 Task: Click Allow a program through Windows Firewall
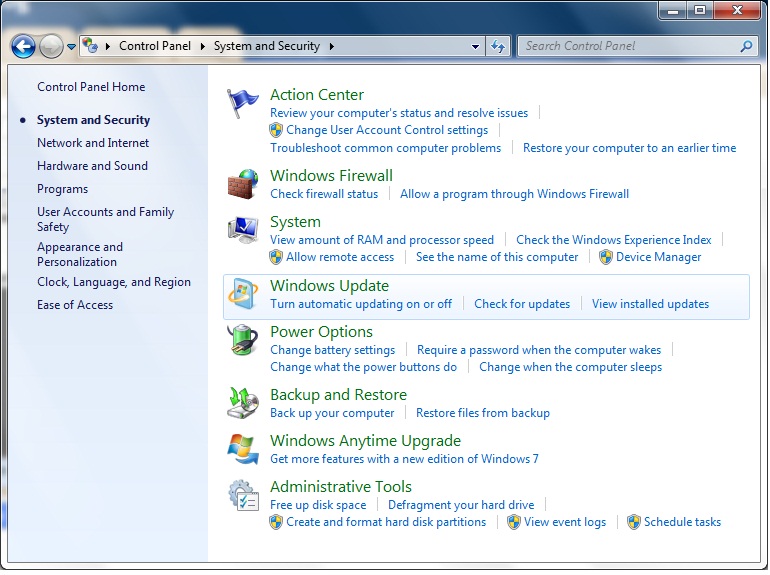[x=514, y=194]
